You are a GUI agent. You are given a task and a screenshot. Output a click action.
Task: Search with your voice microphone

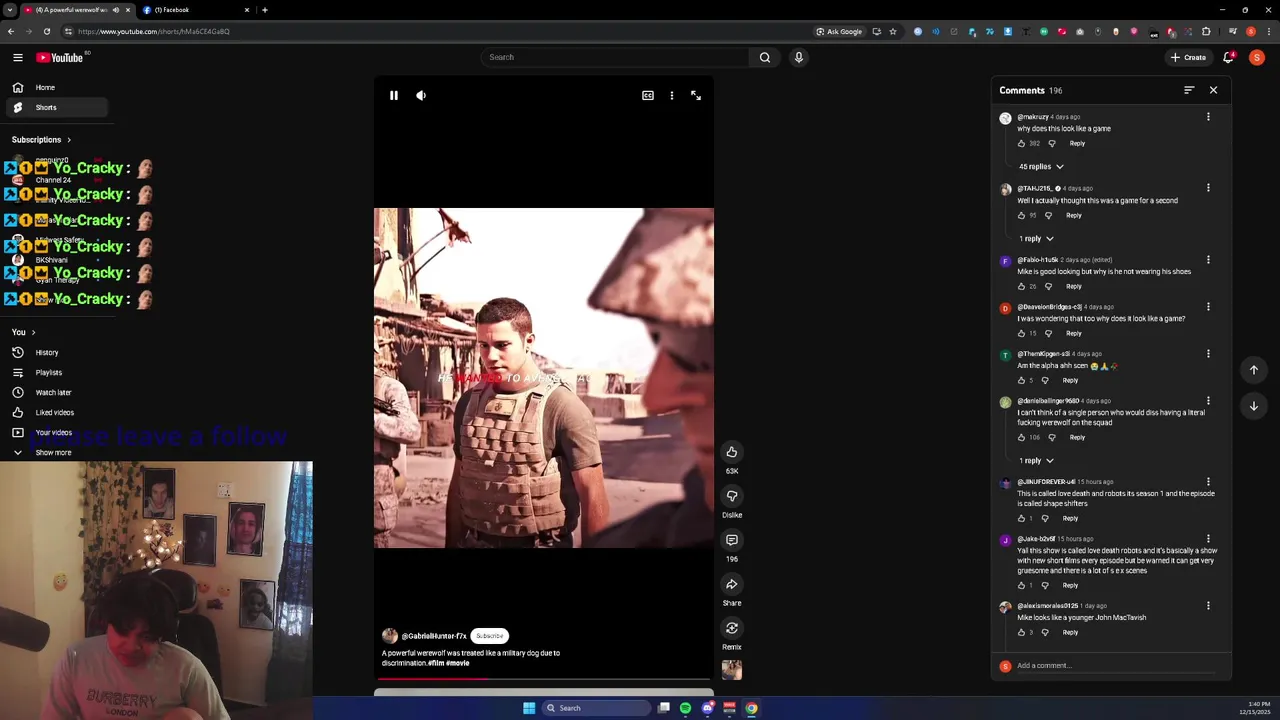798,57
